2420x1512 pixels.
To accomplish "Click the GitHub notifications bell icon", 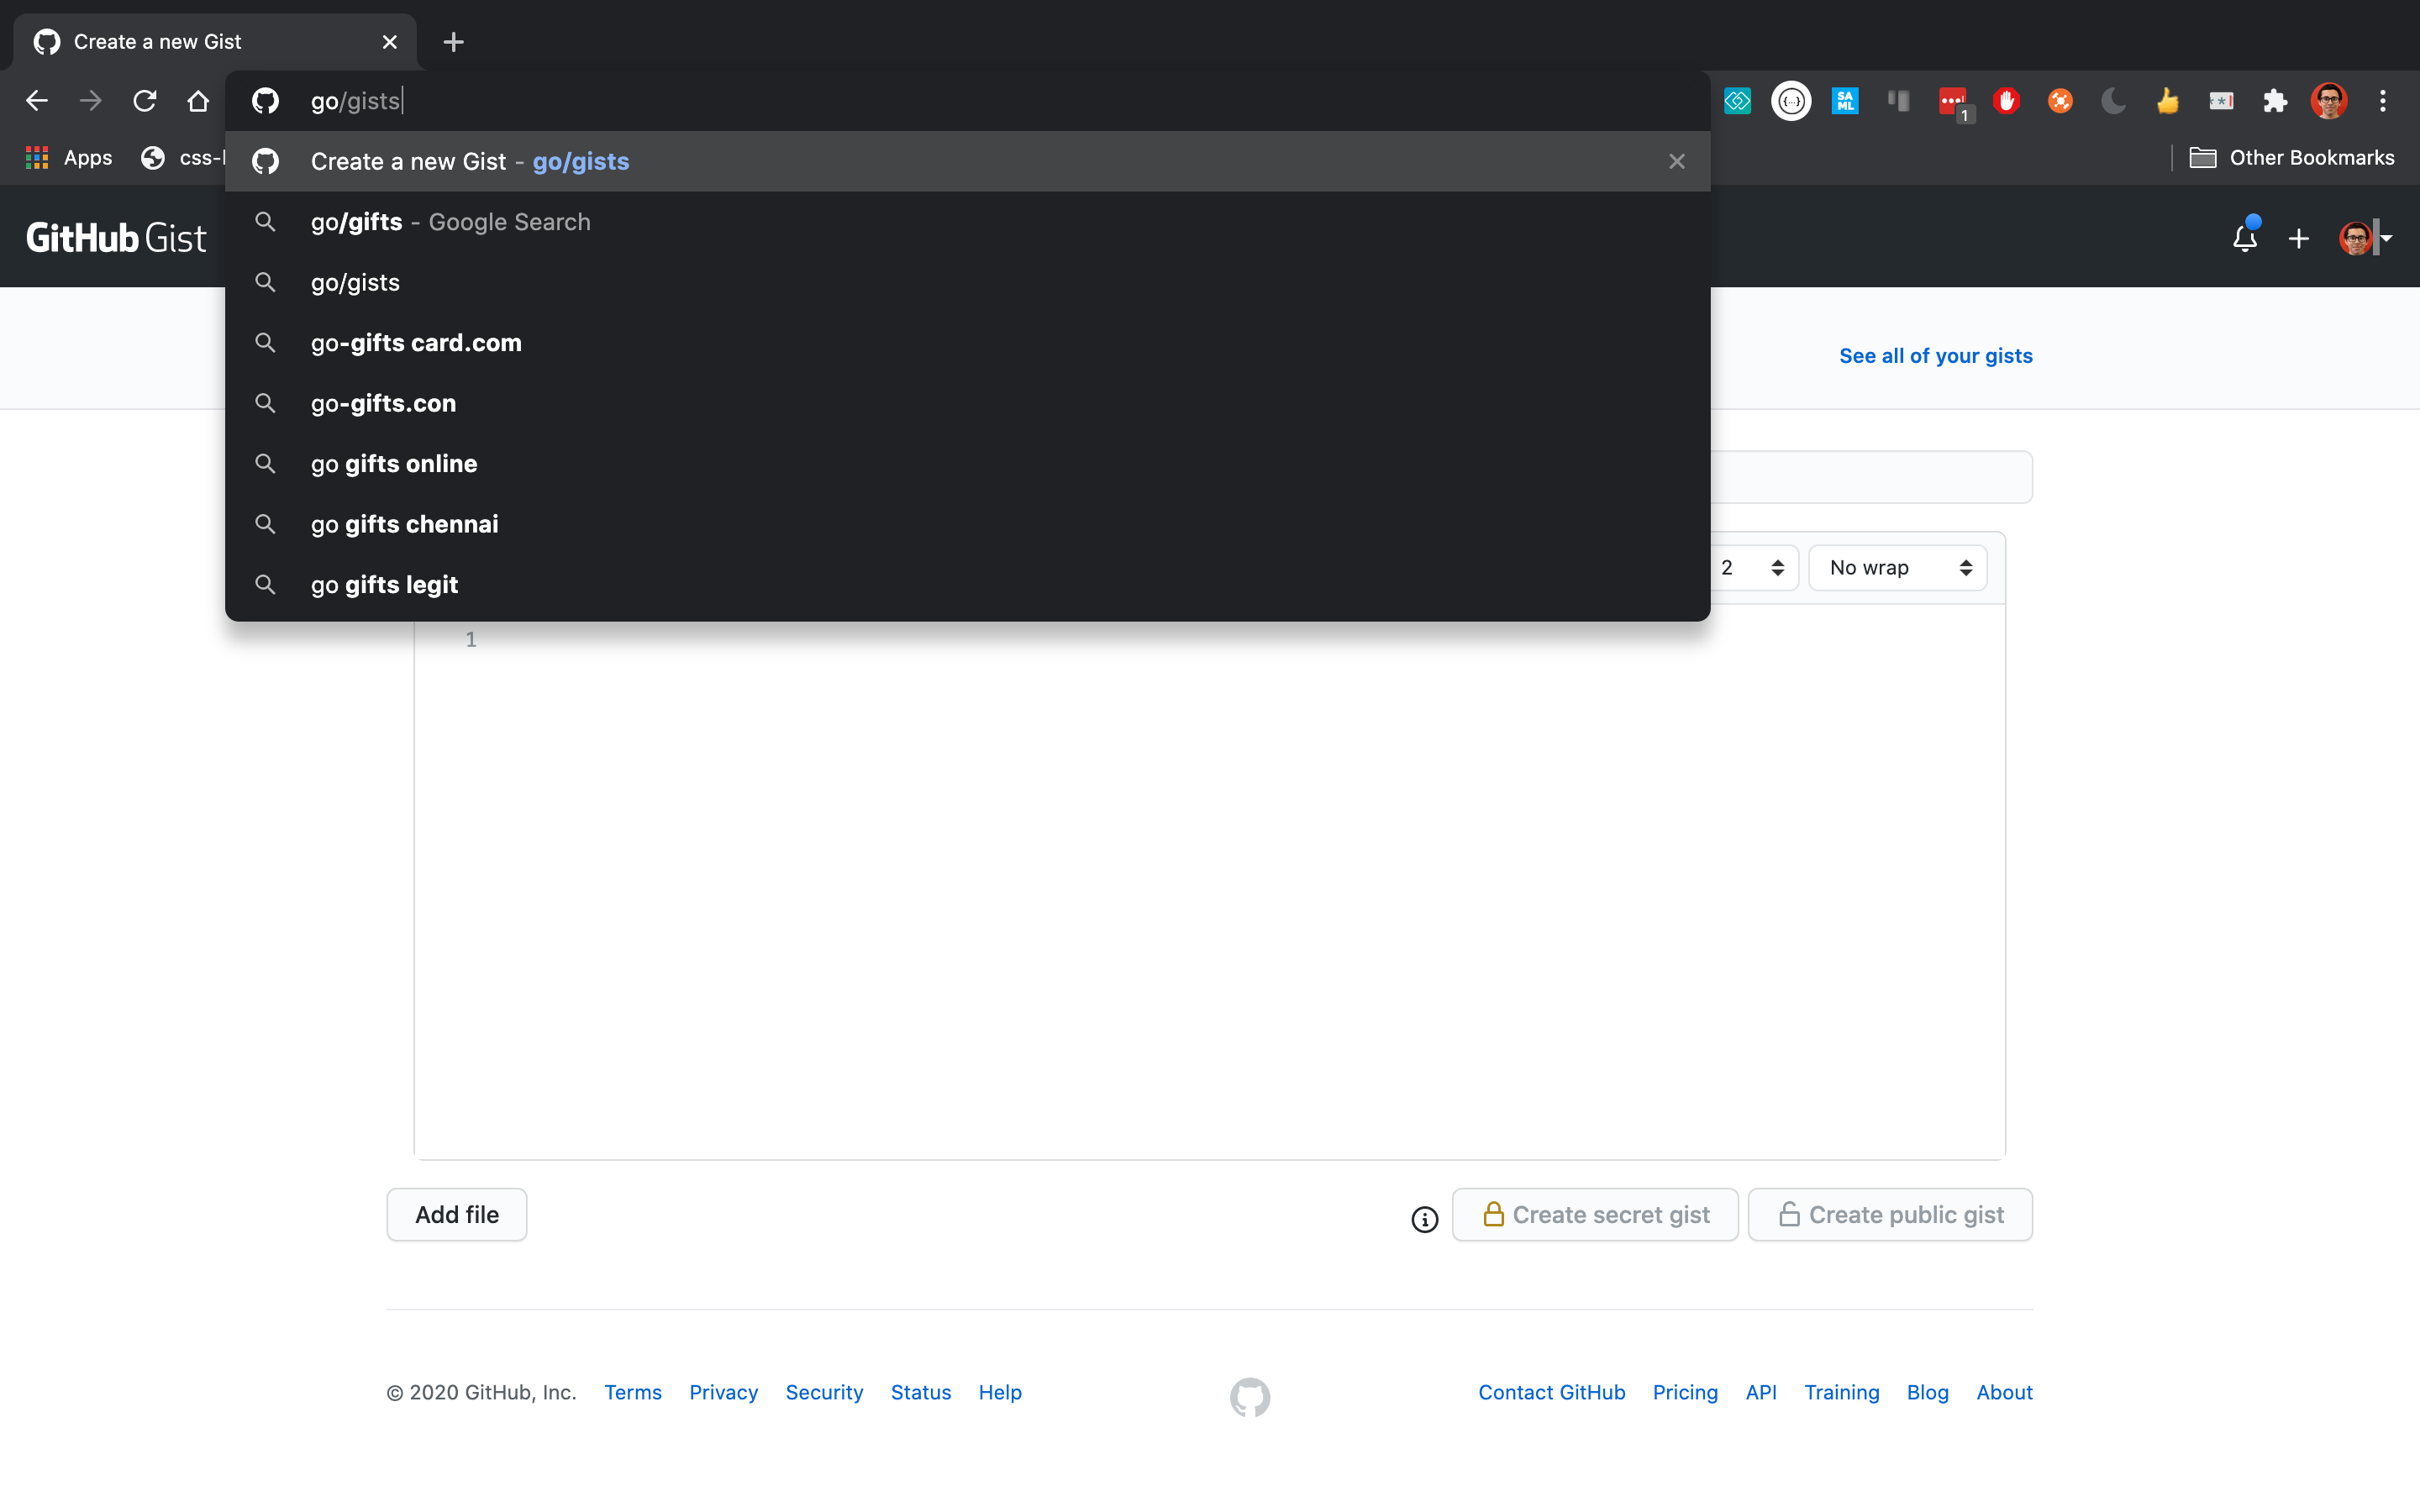I will point(2244,238).
